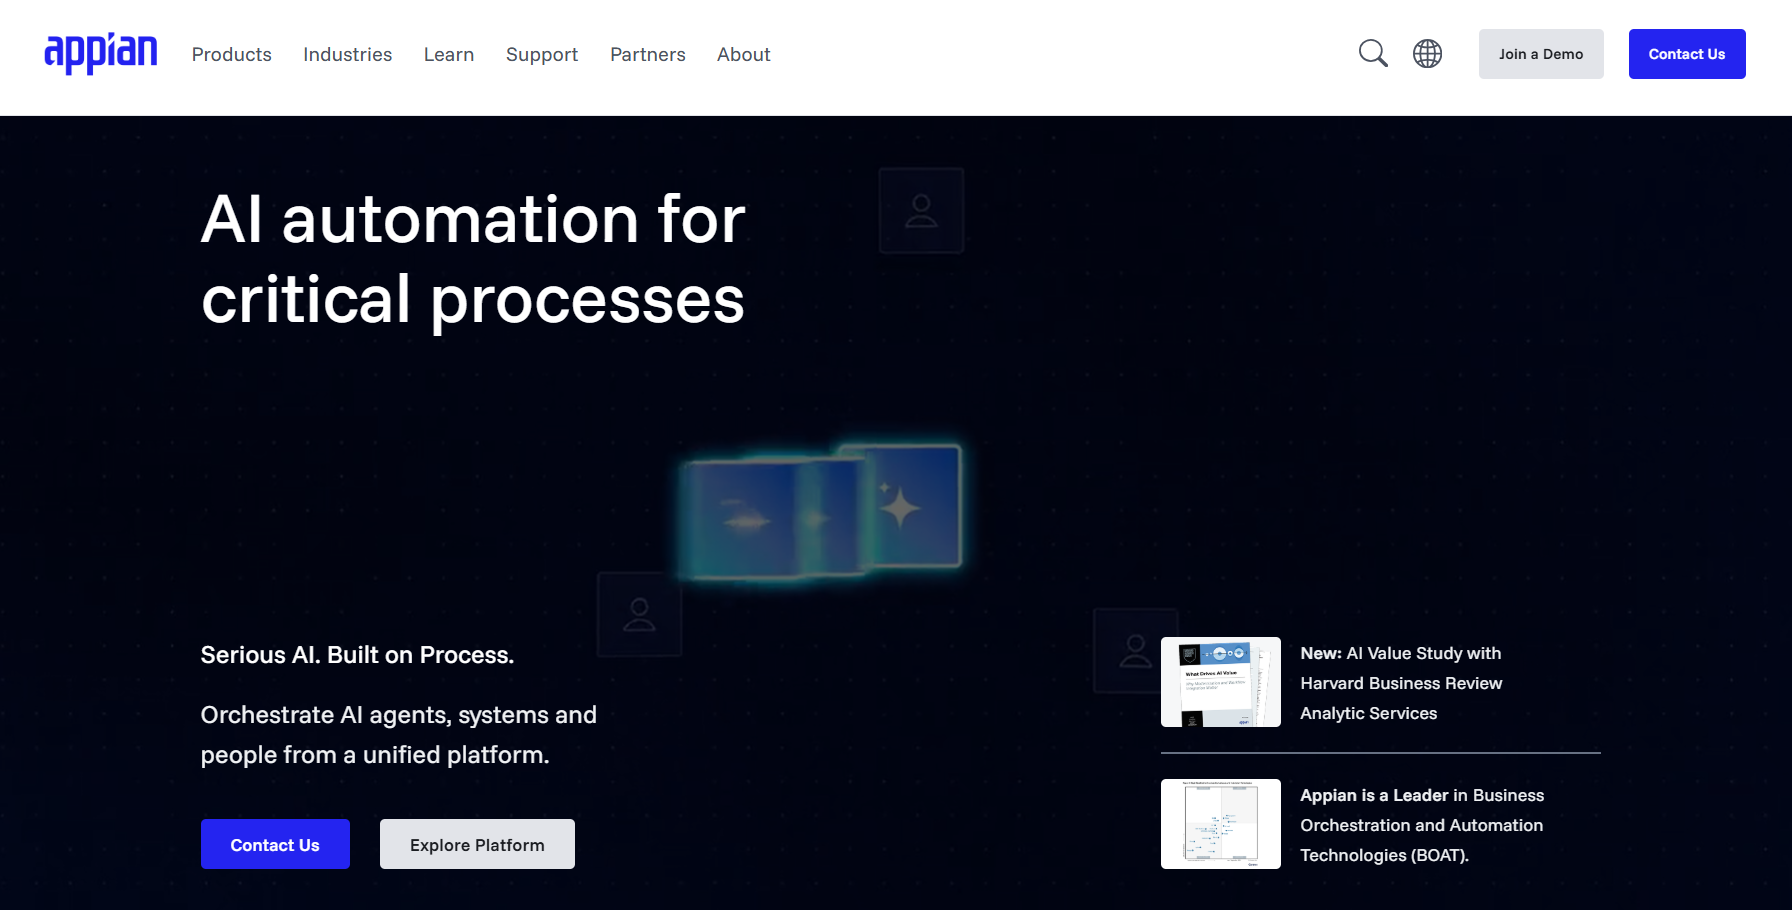
Task: Open the About menu
Action: [744, 54]
